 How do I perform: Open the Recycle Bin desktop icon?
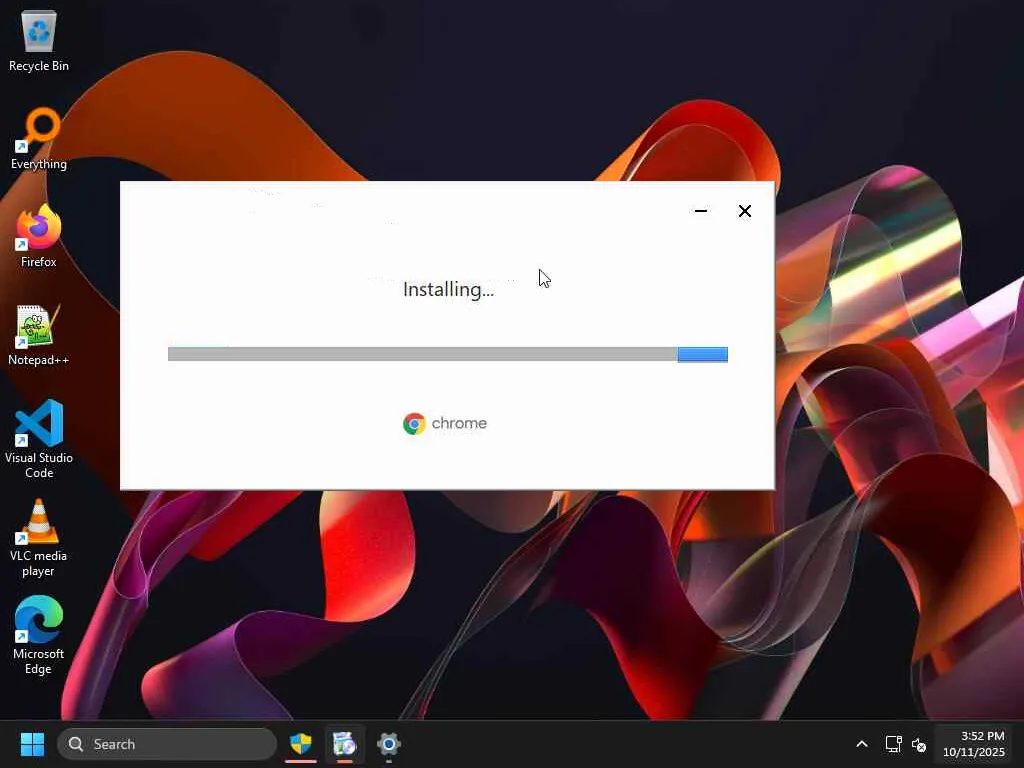coord(39,41)
